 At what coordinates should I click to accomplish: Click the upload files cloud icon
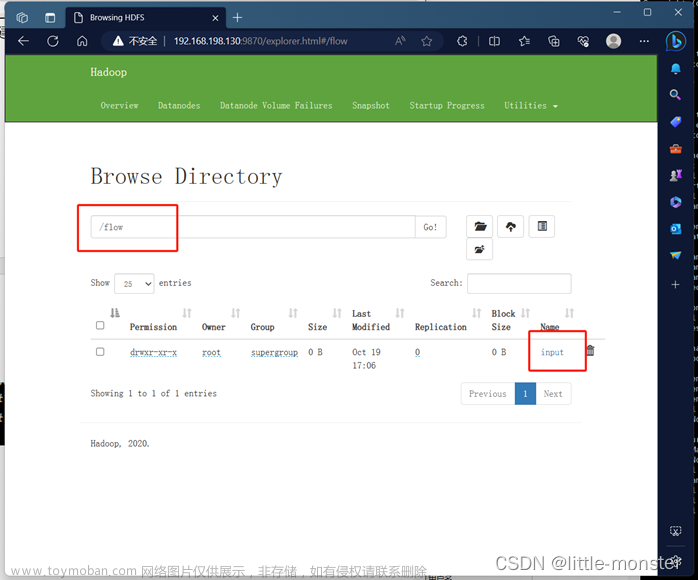pos(511,227)
